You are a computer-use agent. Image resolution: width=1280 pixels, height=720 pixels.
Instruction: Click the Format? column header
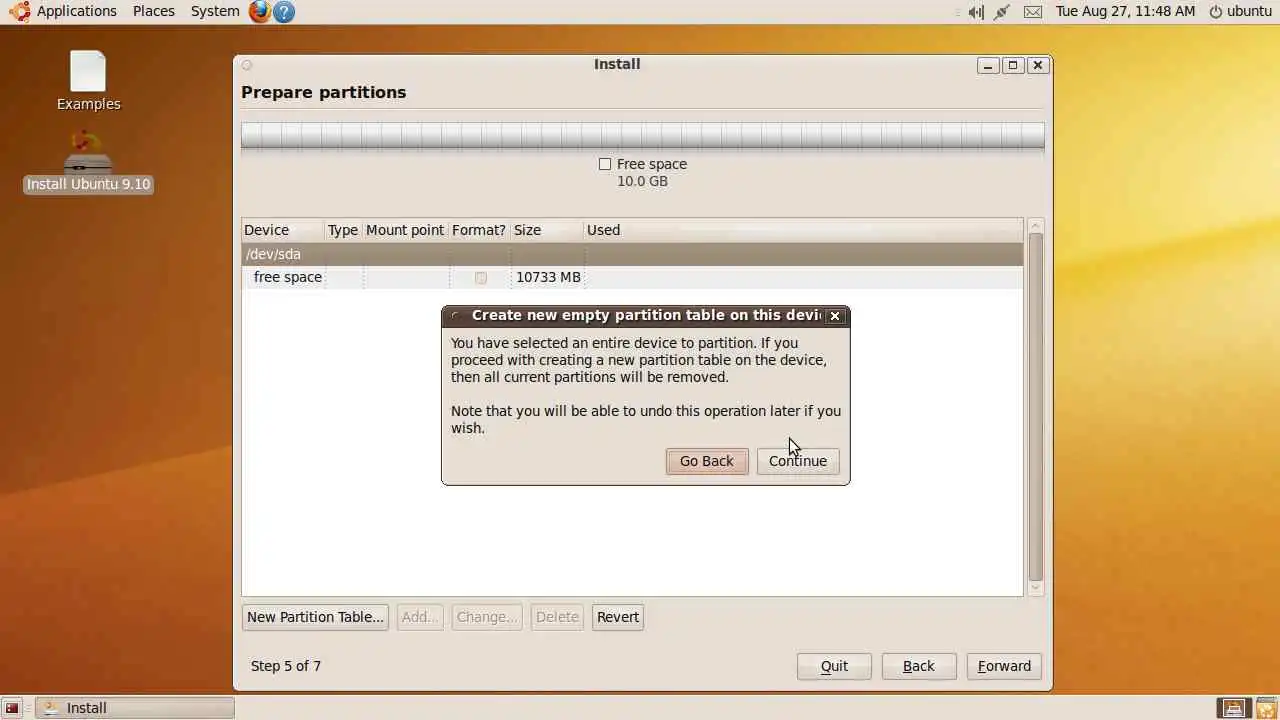(x=479, y=230)
